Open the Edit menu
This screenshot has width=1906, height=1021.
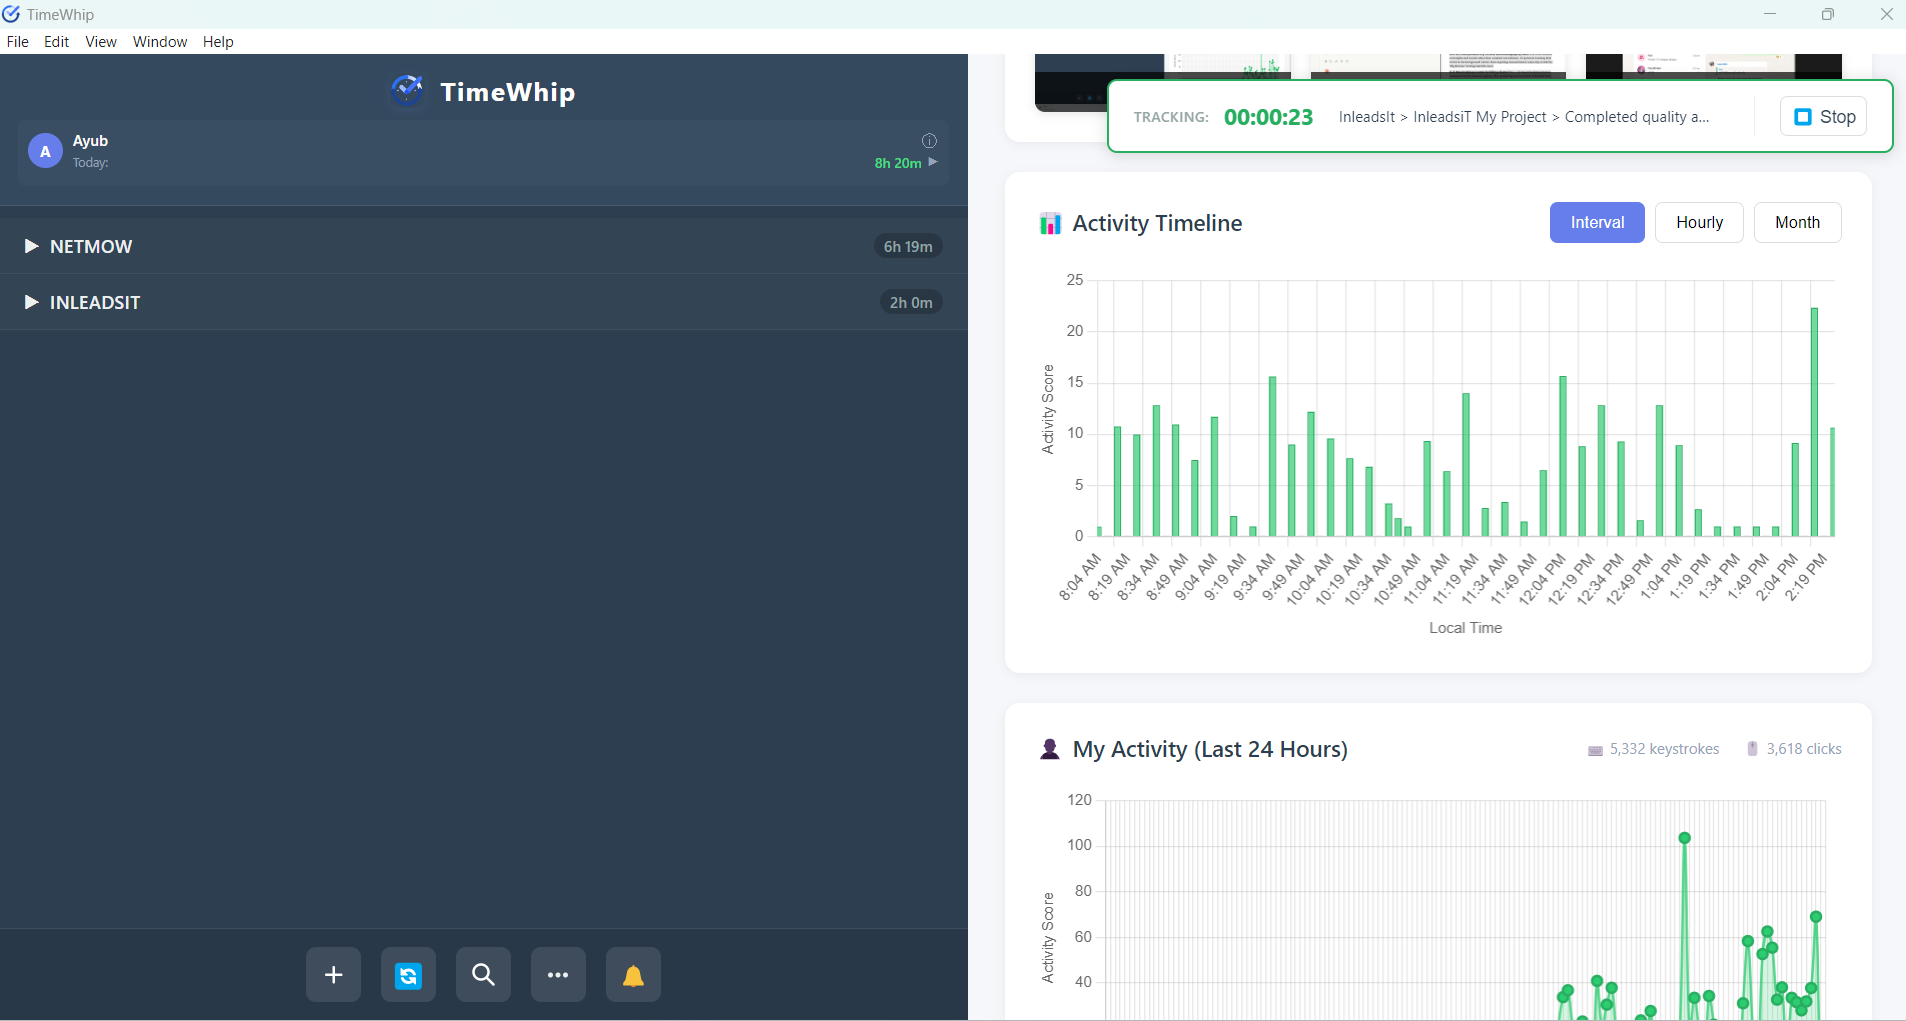[56, 41]
